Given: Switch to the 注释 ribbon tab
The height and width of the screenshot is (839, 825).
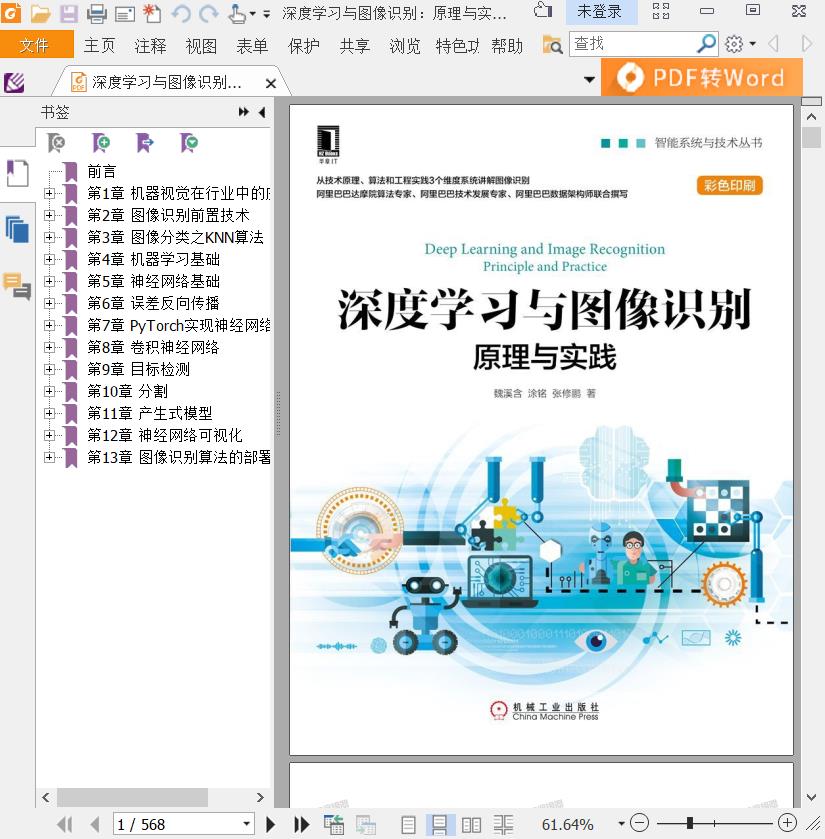Looking at the screenshot, I should 150,45.
